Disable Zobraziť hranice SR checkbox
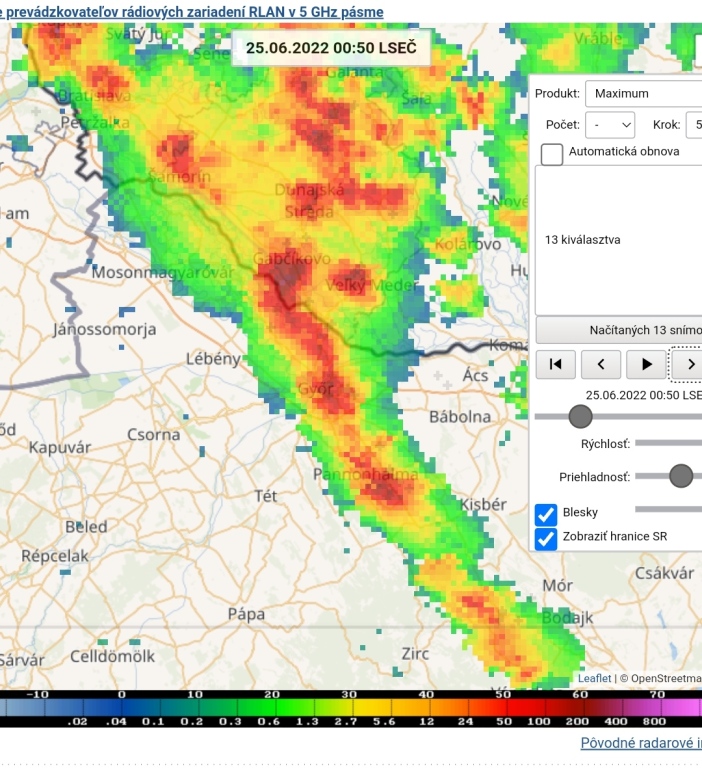 pos(546,538)
